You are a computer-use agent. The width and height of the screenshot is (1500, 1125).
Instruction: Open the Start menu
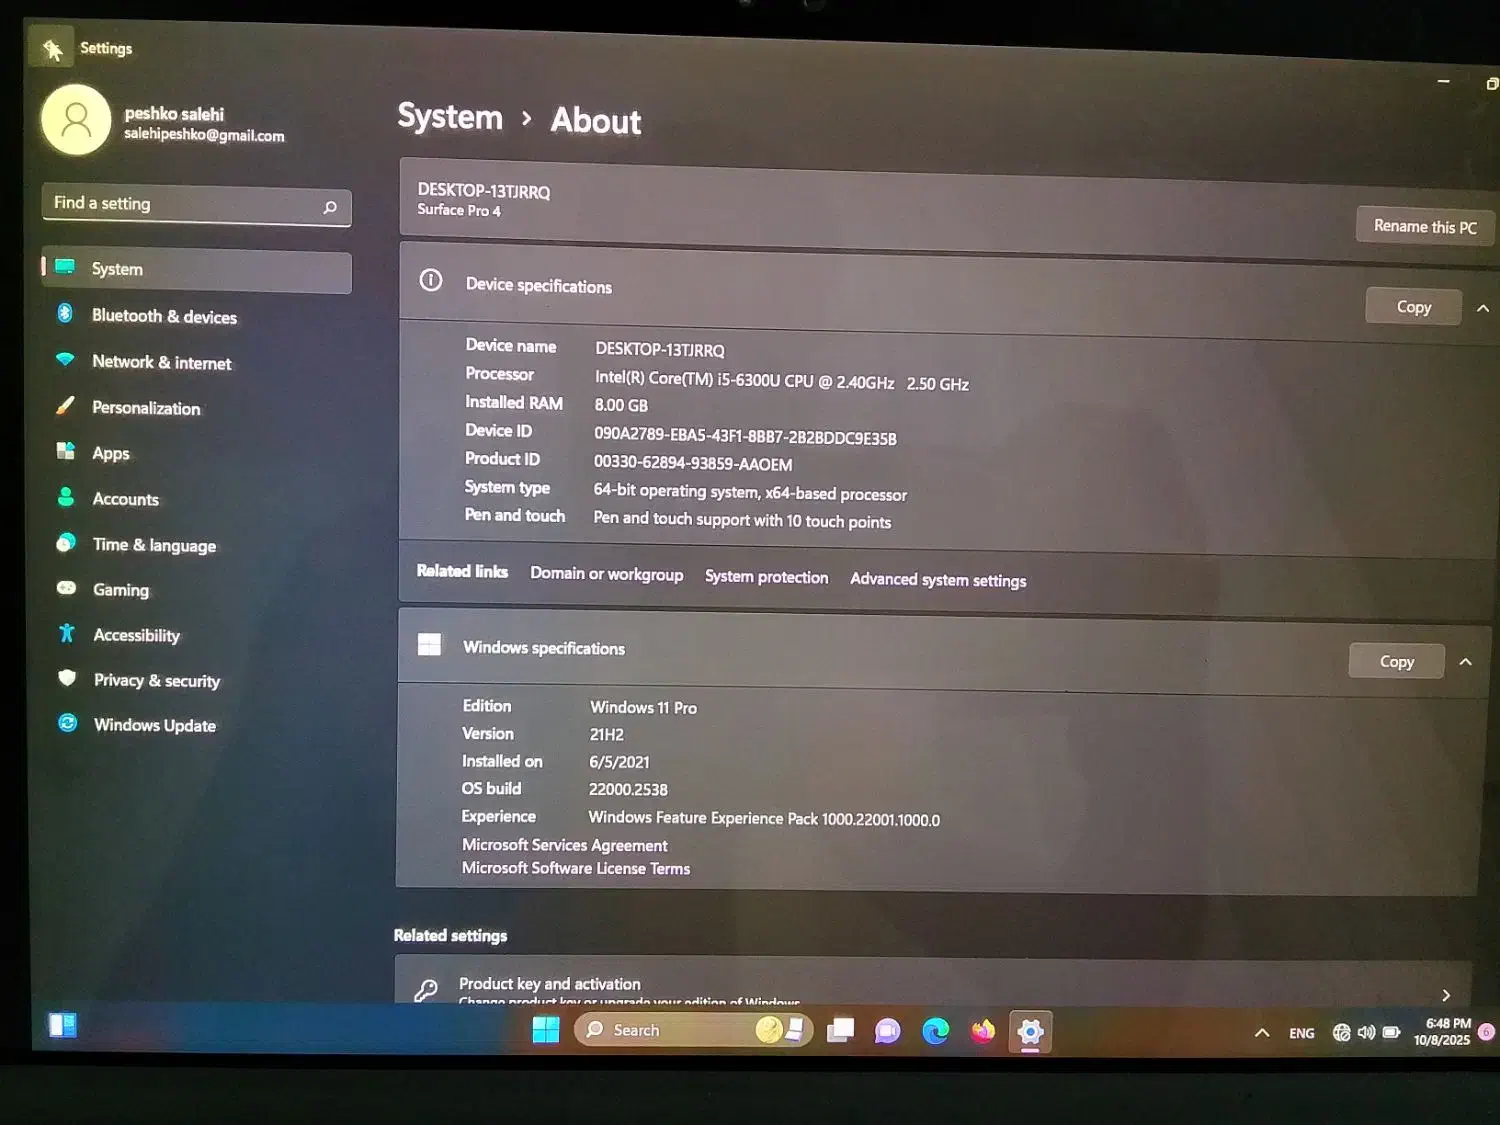tap(546, 1030)
